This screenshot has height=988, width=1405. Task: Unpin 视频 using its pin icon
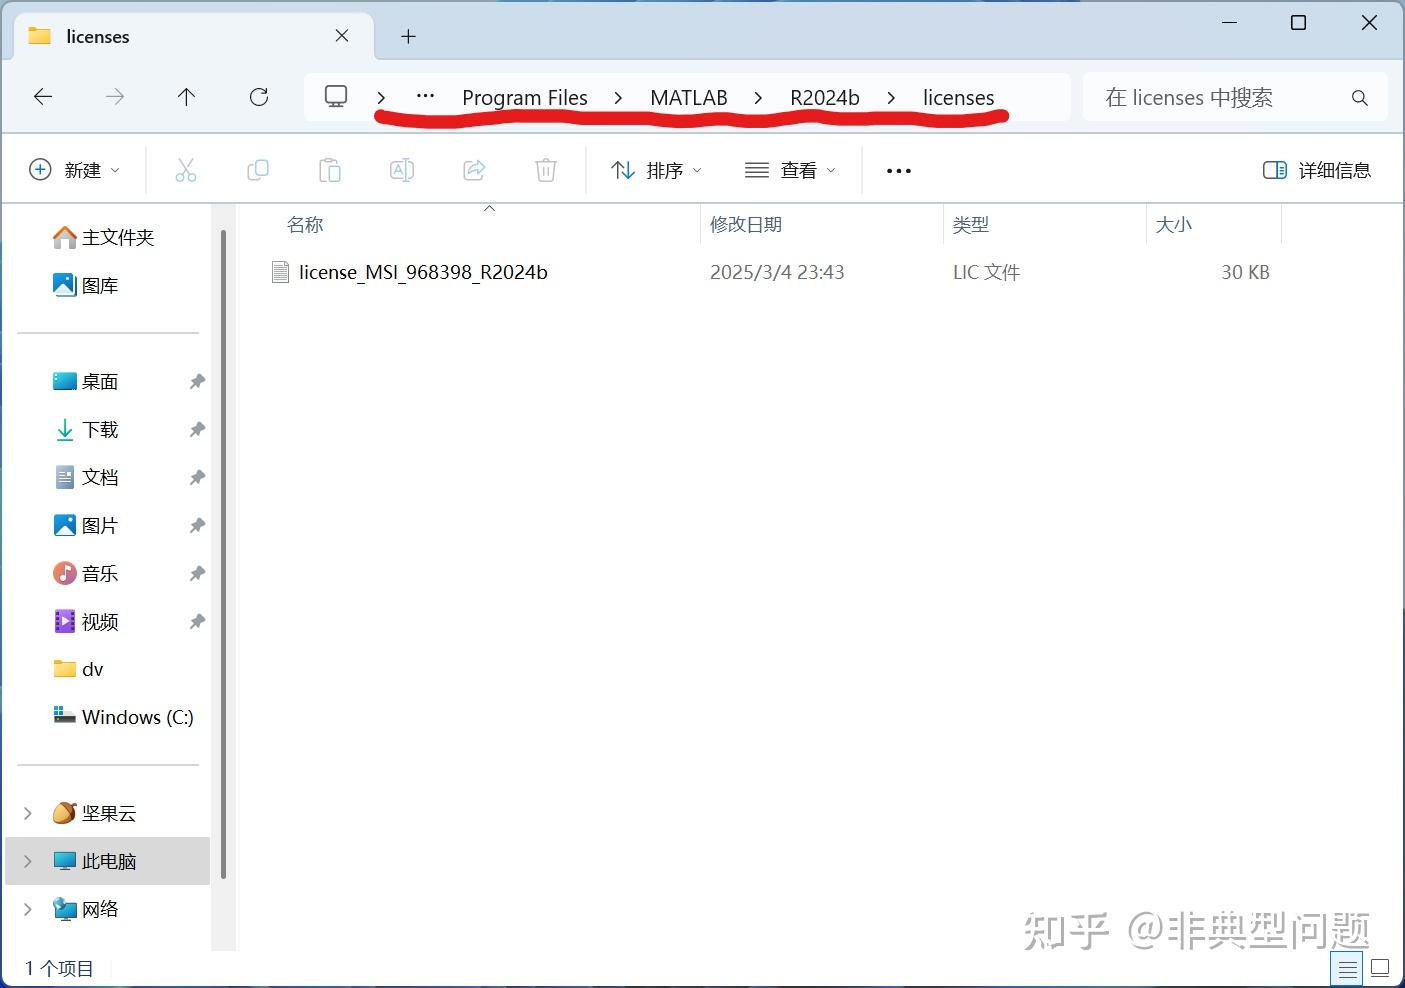tap(197, 621)
